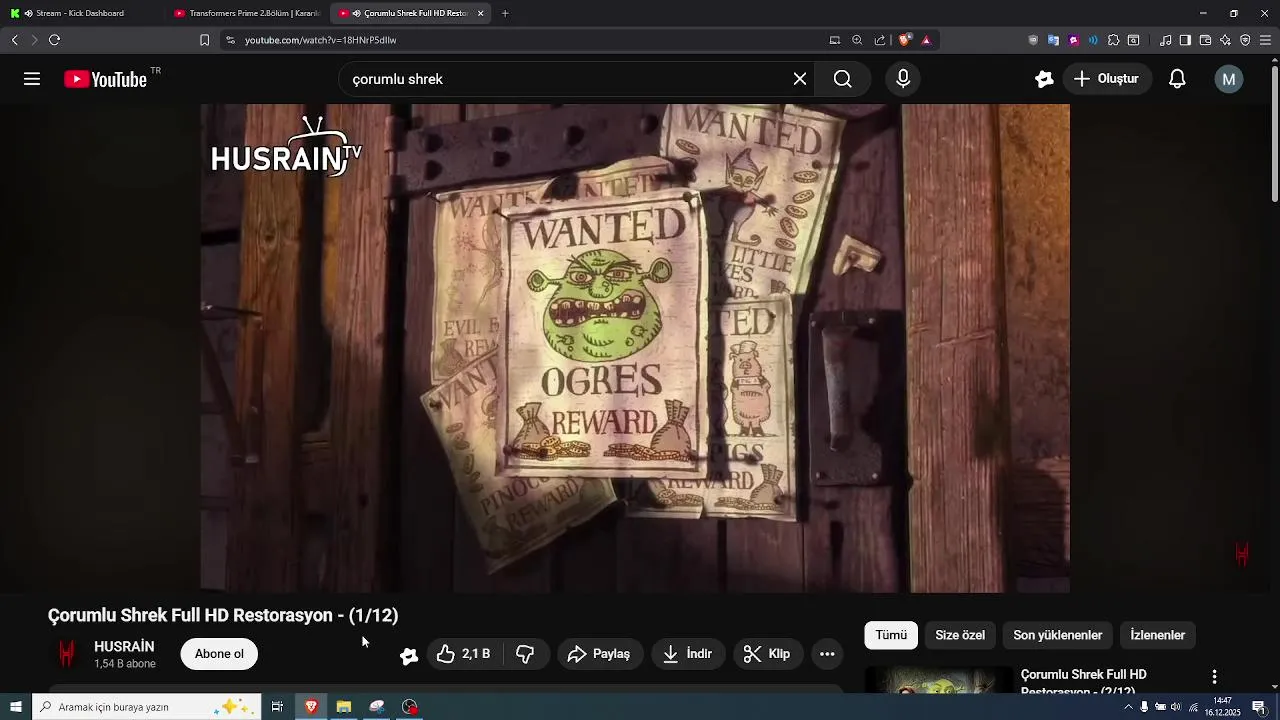Toggle the browser sidebar panel
The width and height of the screenshot is (1280, 720).
tap(1185, 40)
